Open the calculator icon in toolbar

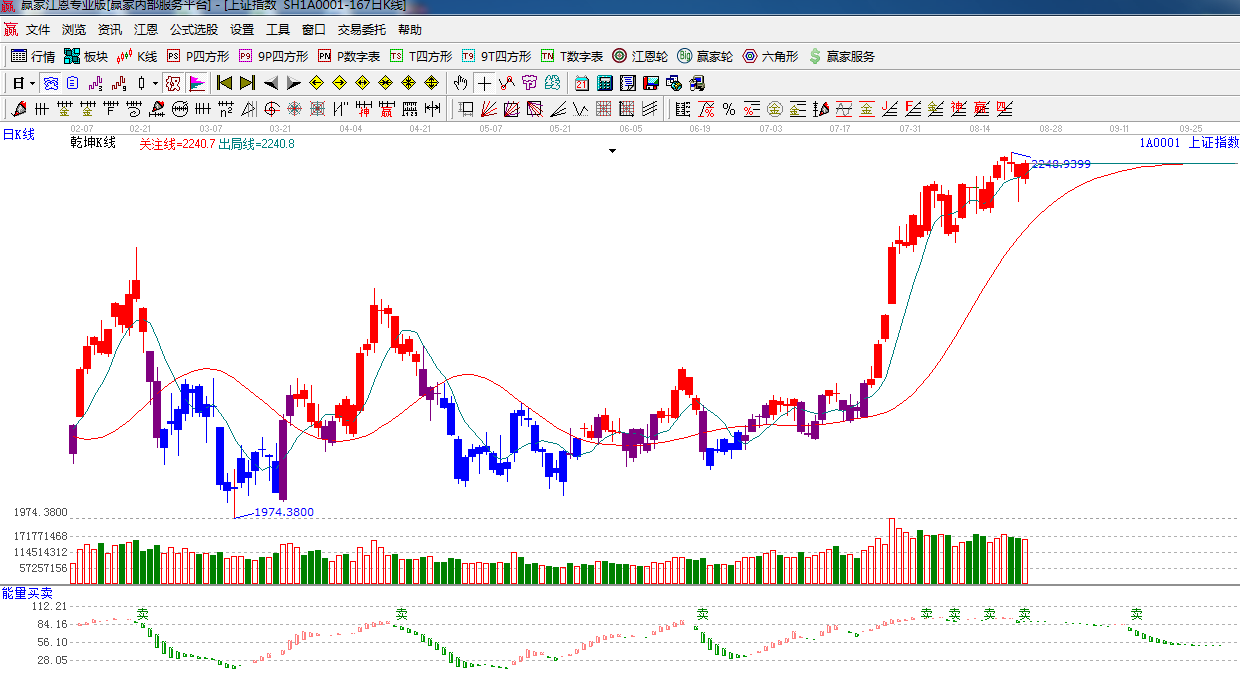click(x=605, y=83)
